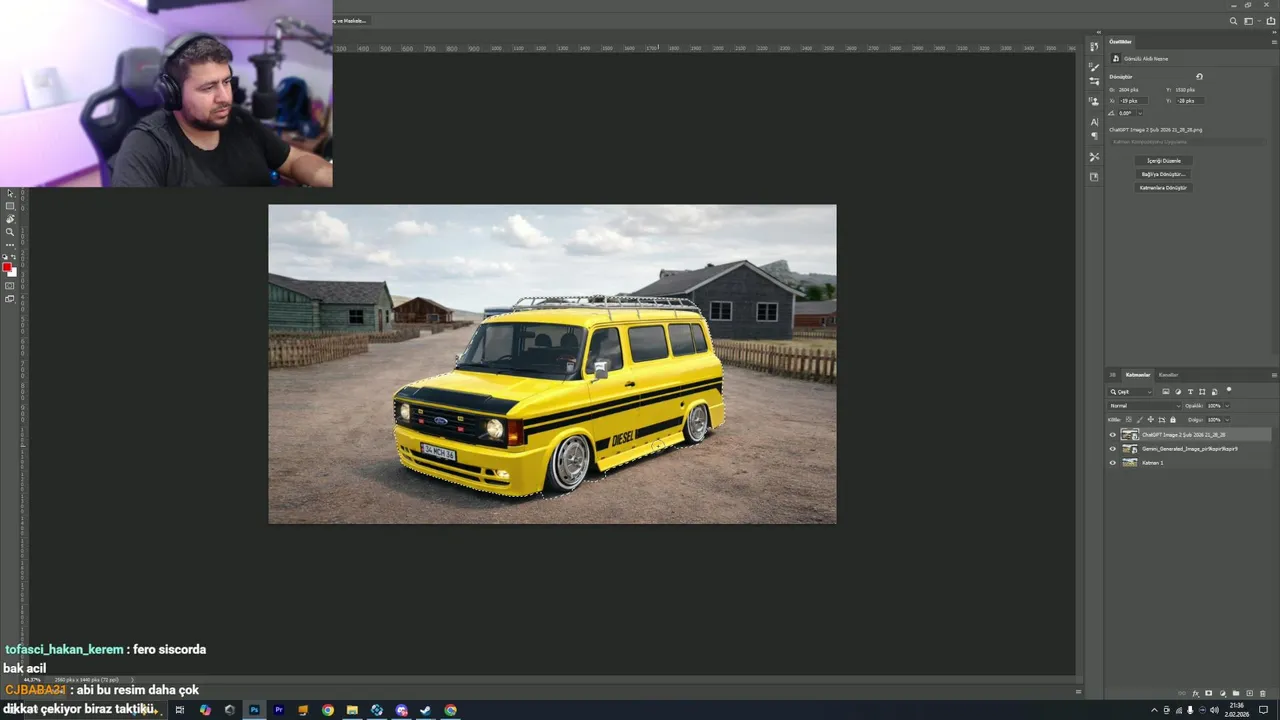Filter layers by smart objects

[x=1214, y=392]
